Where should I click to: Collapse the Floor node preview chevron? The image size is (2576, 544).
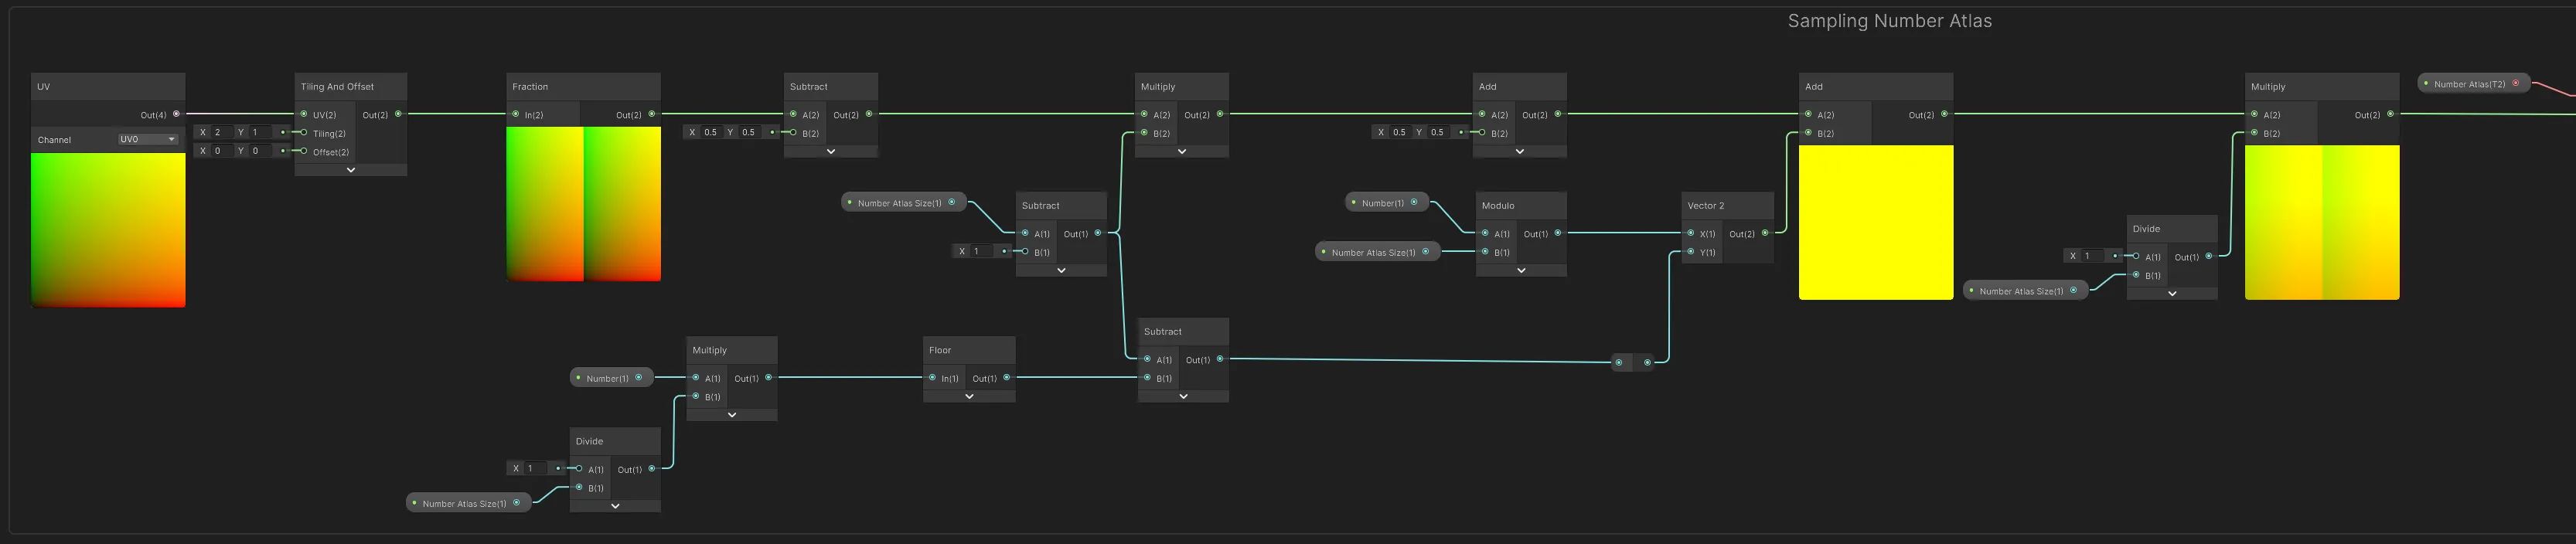[969, 397]
